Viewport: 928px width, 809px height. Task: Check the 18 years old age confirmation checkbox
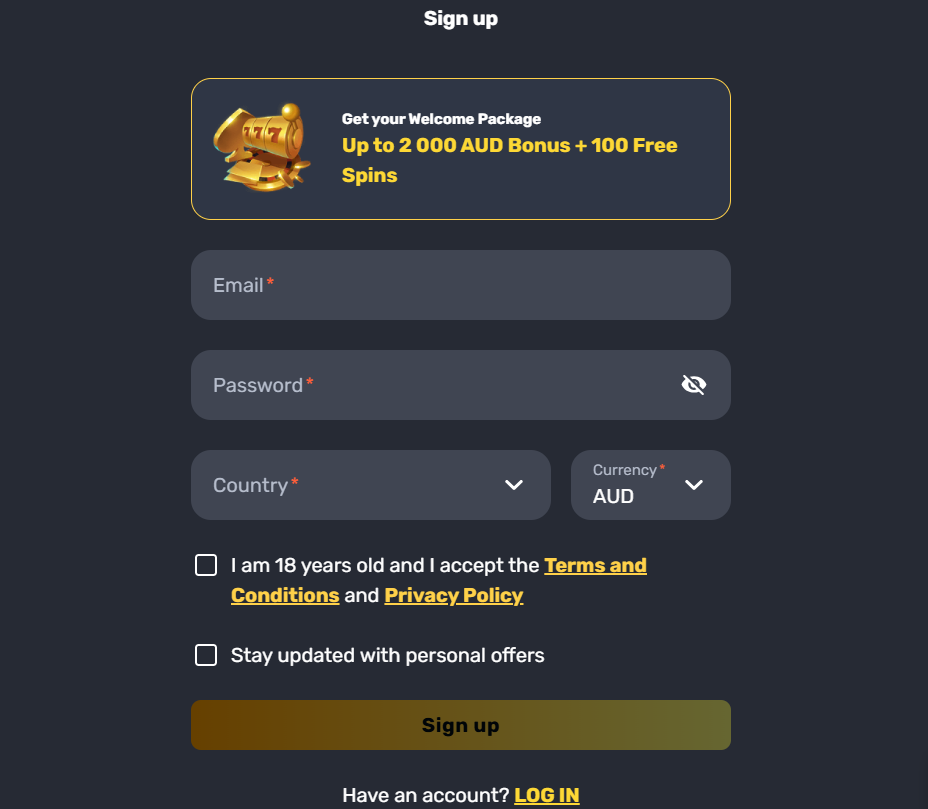[x=206, y=564]
